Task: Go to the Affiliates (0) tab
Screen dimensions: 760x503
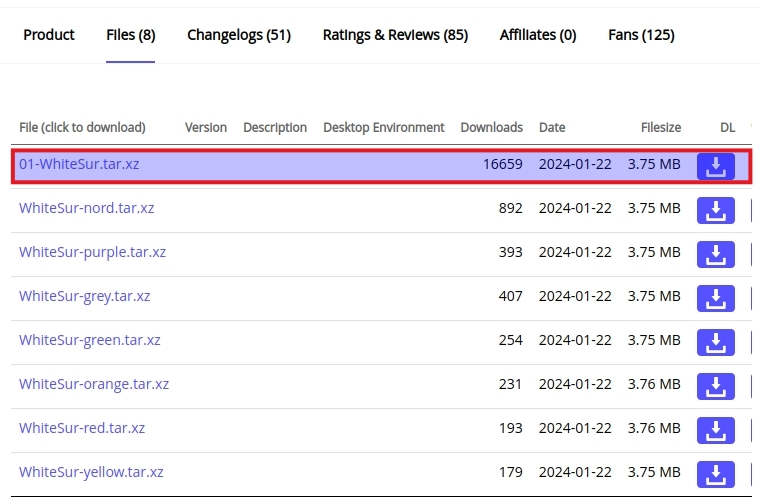Action: tap(538, 35)
